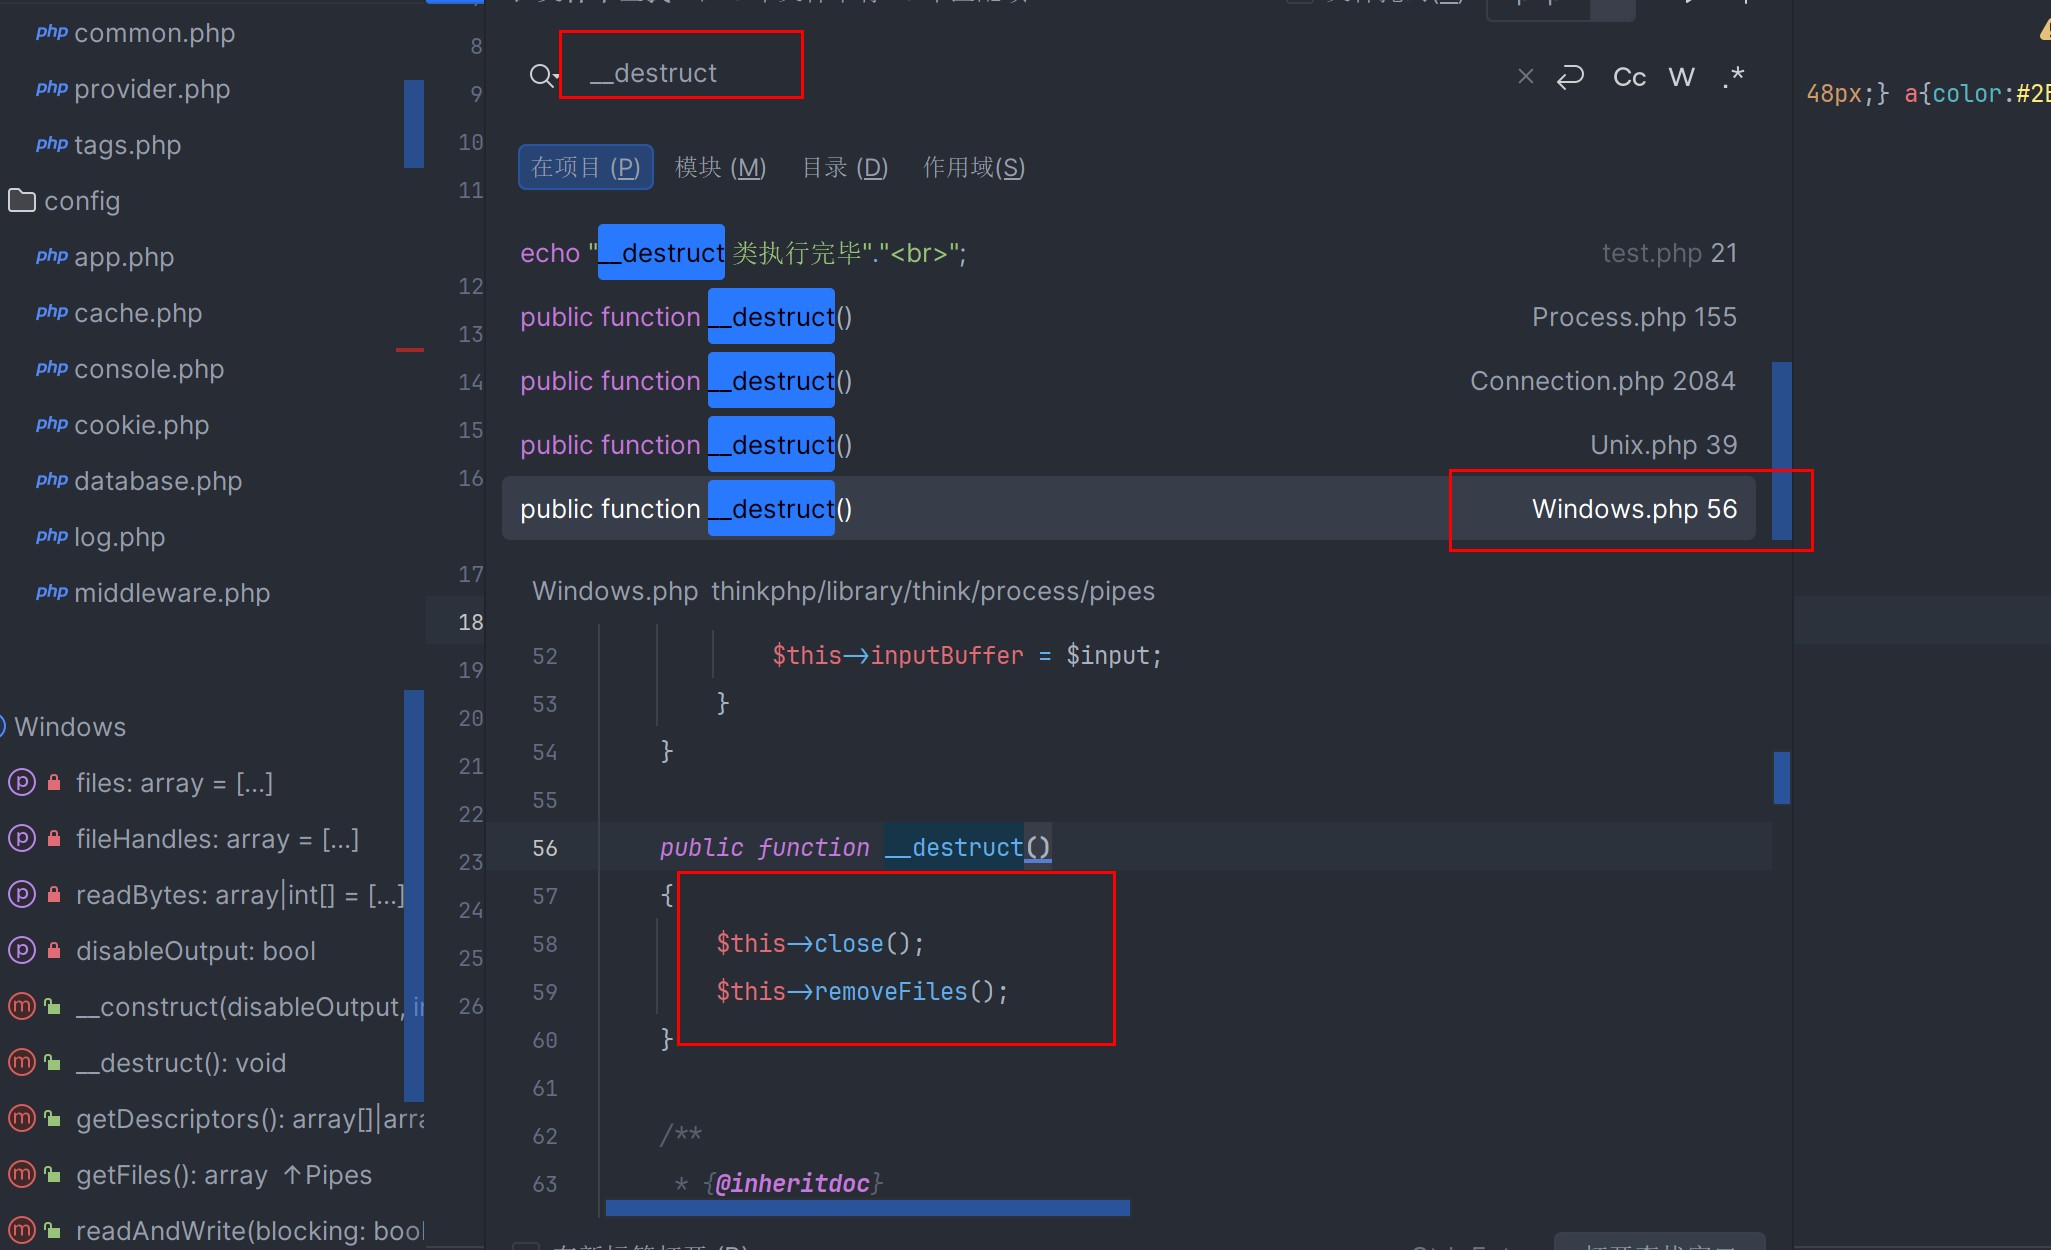Image resolution: width=2051 pixels, height=1250 pixels.
Task: Select __destruct(): void in structure panel
Action: pyautogui.click(x=181, y=1063)
